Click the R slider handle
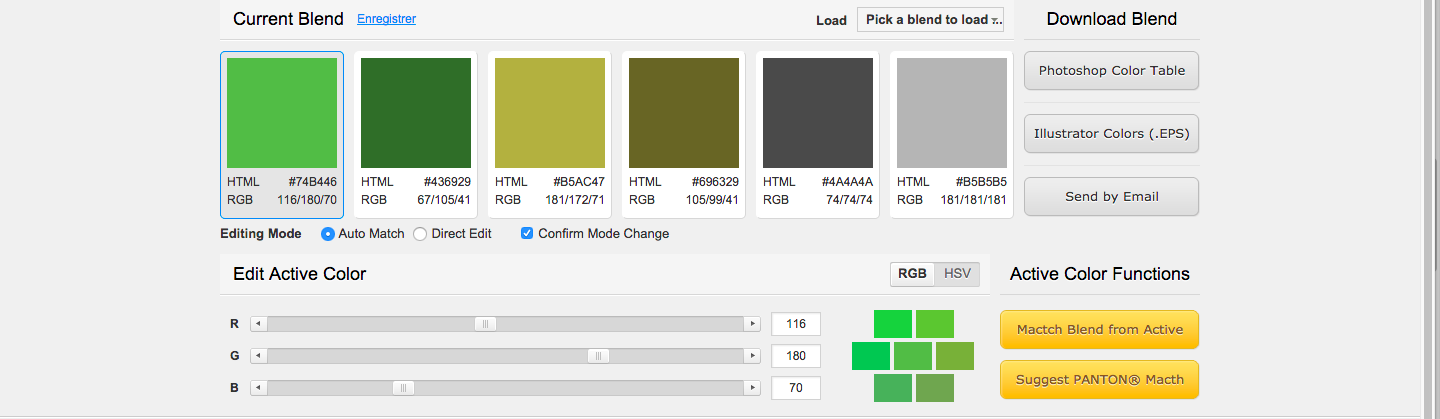Viewport: 1440px width, 419px height. [485, 324]
